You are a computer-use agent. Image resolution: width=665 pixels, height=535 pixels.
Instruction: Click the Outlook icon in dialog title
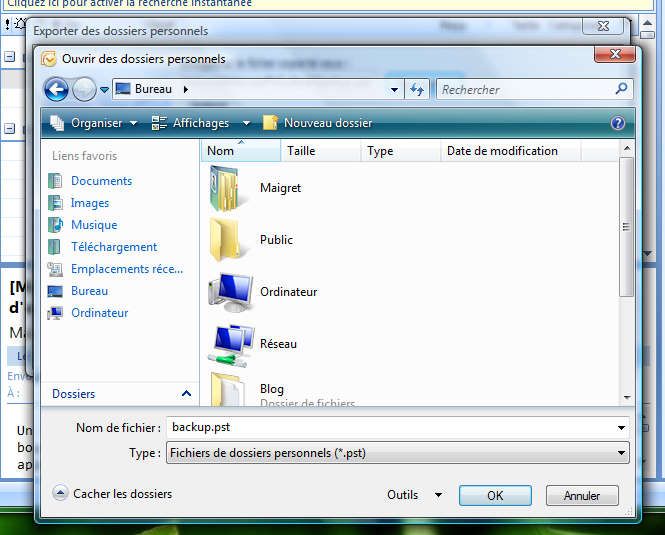[x=49, y=59]
